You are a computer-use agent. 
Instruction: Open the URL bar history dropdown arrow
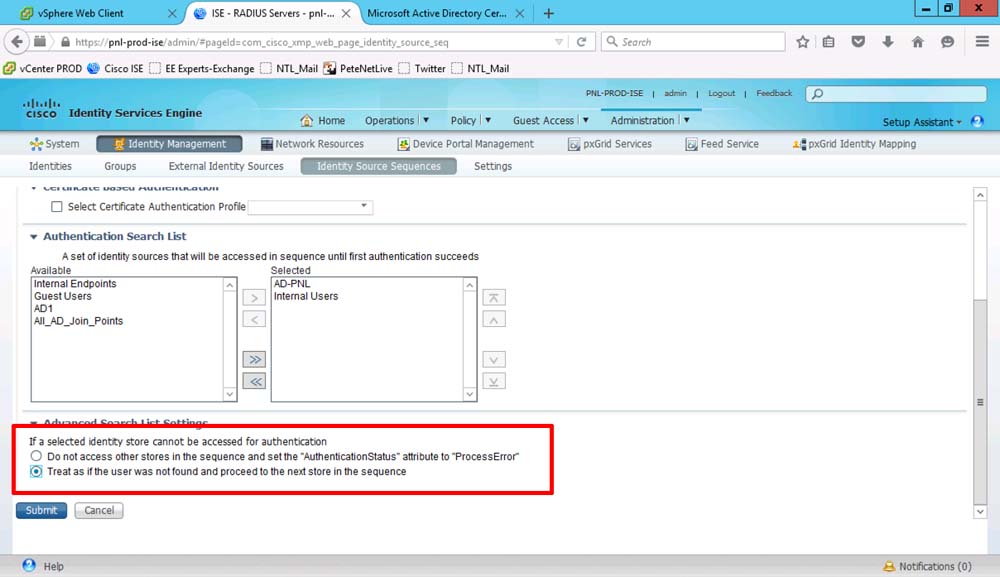(559, 42)
